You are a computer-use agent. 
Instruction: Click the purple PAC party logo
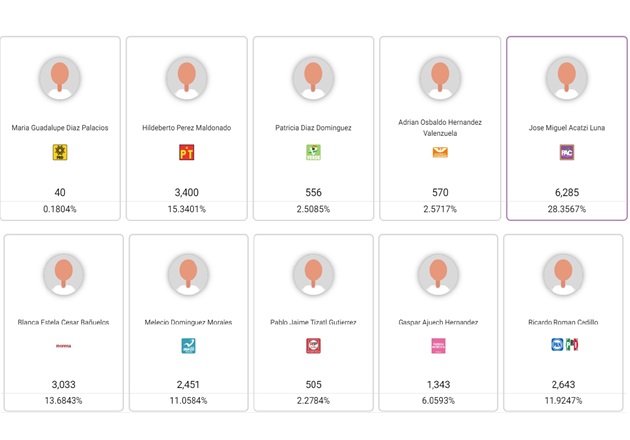[x=567, y=152]
